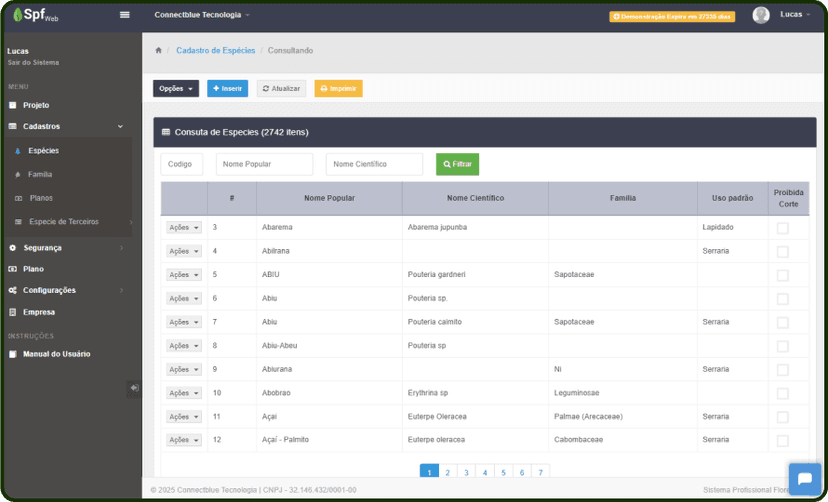Click the Nome Popular filter field
828x502 pixels.
pyautogui.click(x=264, y=164)
